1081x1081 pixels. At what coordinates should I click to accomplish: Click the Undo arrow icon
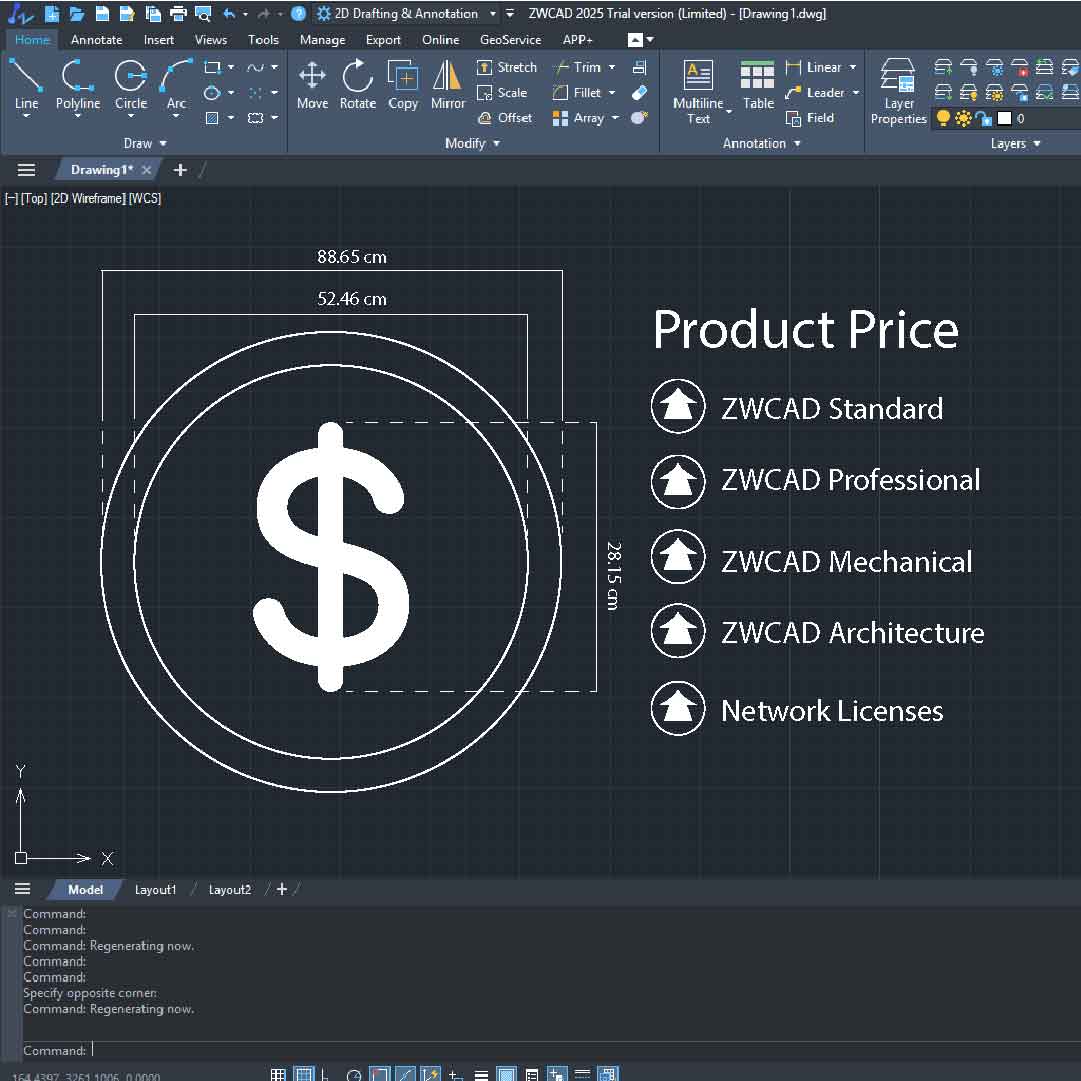[x=230, y=13]
